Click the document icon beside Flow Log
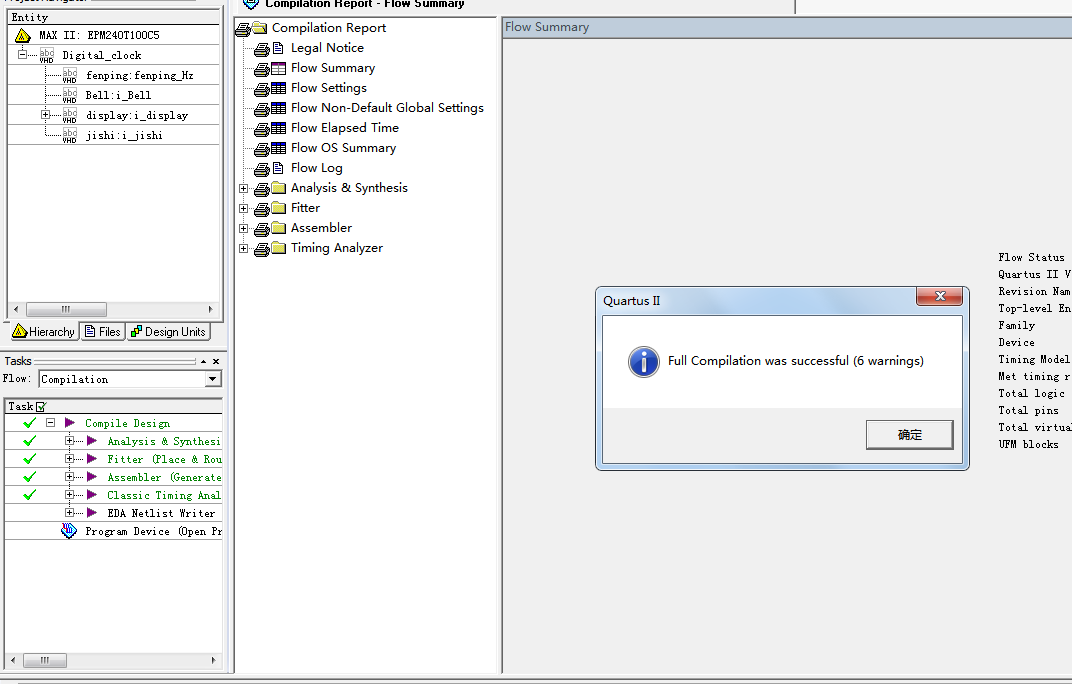The width and height of the screenshot is (1072, 684). (x=278, y=168)
